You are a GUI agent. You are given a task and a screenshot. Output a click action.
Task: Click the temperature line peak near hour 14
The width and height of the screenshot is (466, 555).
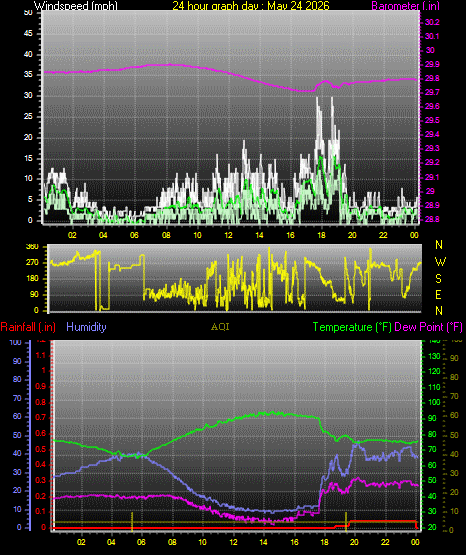[x=272, y=413]
